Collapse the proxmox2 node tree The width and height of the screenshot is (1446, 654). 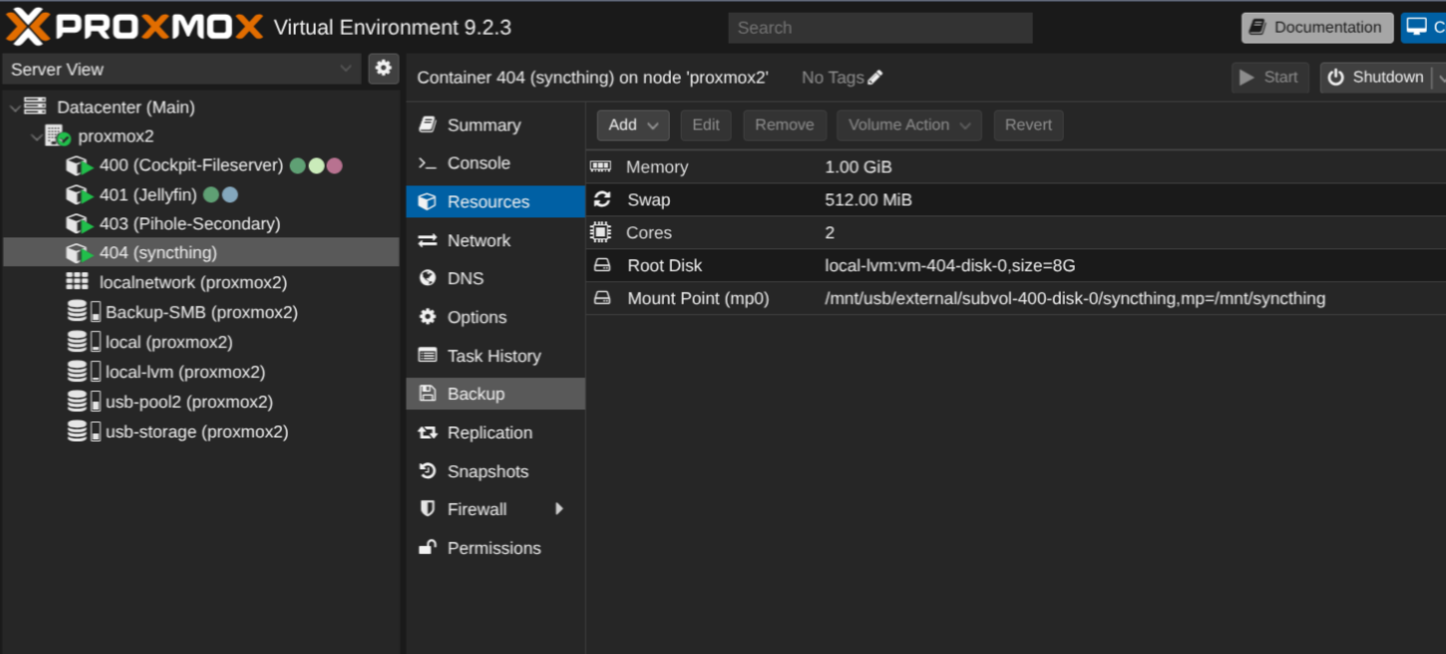pos(36,136)
